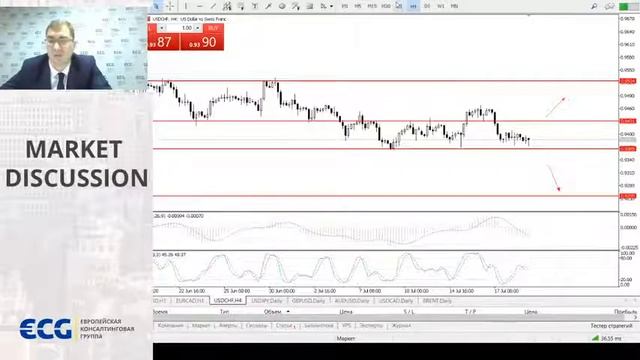Open the Сигналы terminal tab
This screenshot has height=360, width=640.
[x=256, y=326]
